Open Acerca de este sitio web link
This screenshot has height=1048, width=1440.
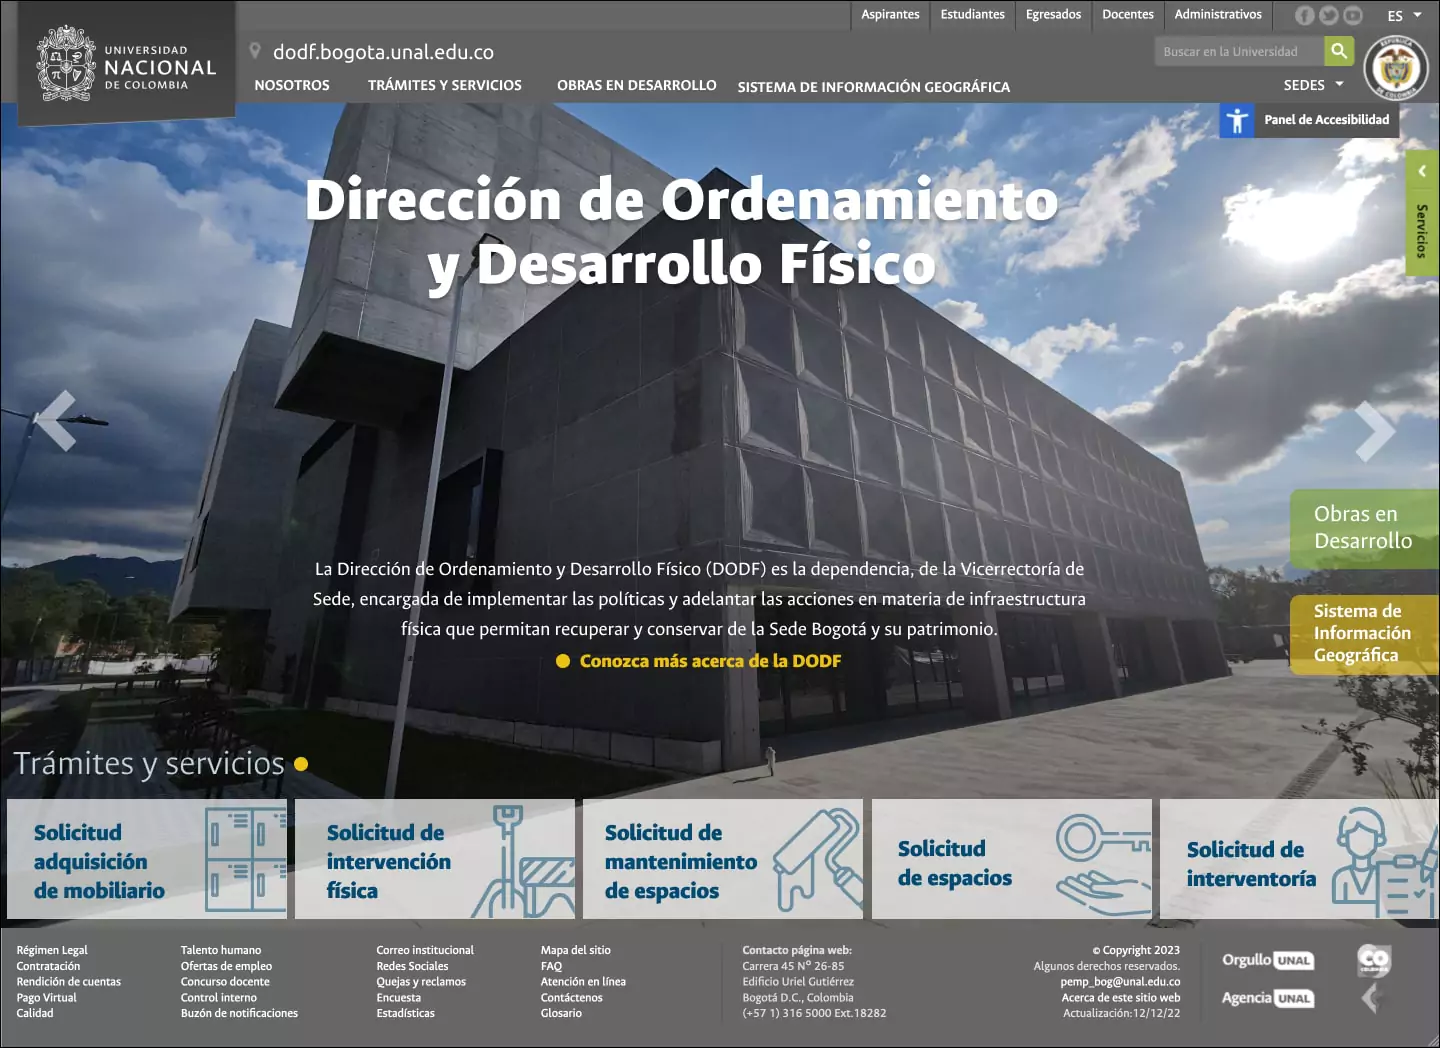coord(1121,998)
